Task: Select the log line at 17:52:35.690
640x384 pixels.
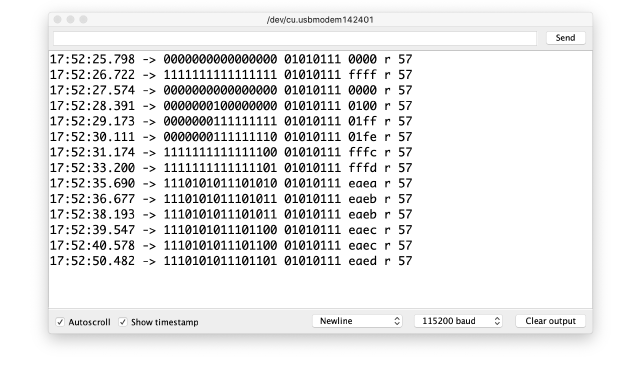Action: 231,184
